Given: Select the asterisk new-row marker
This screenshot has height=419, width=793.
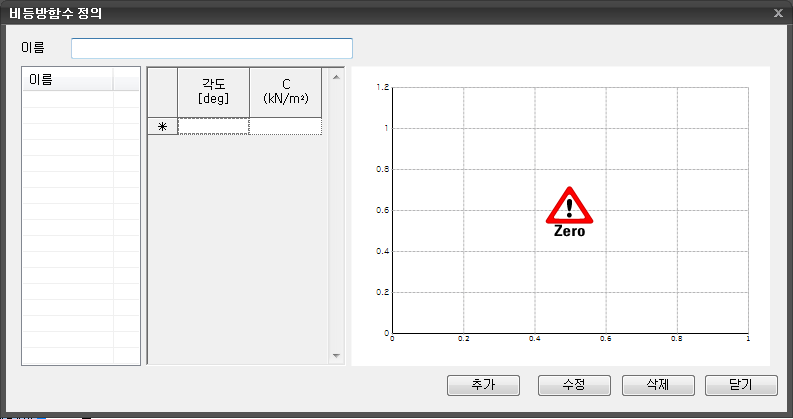Looking at the screenshot, I should [162, 127].
